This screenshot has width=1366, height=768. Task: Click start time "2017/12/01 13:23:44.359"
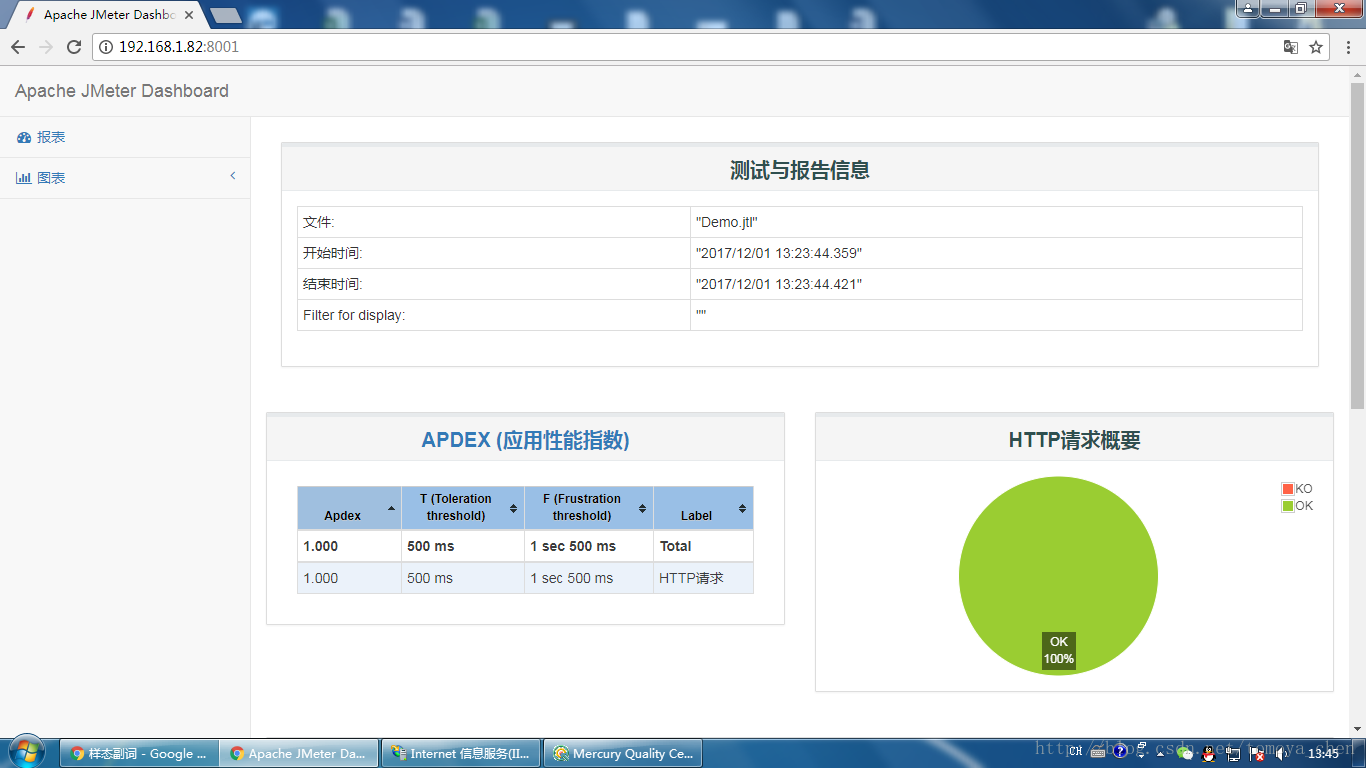click(x=778, y=253)
